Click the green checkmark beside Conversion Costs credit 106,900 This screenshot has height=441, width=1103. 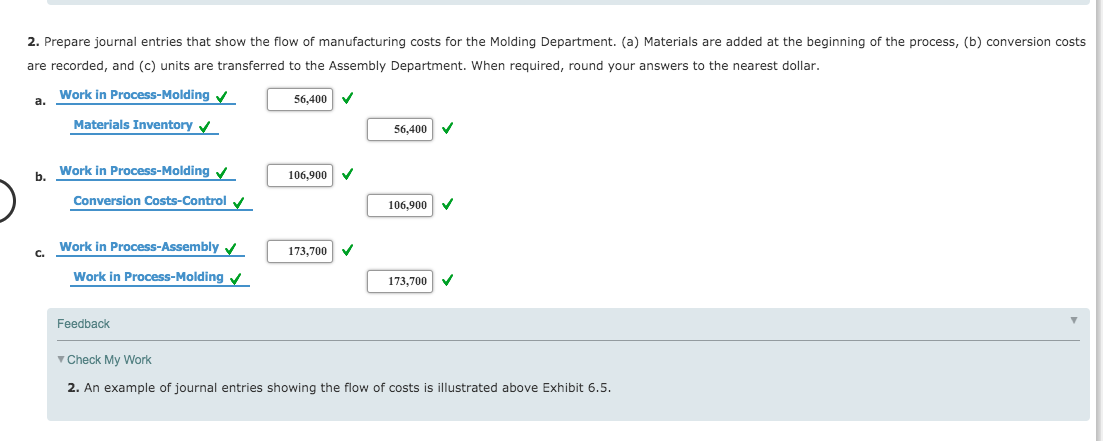447,205
